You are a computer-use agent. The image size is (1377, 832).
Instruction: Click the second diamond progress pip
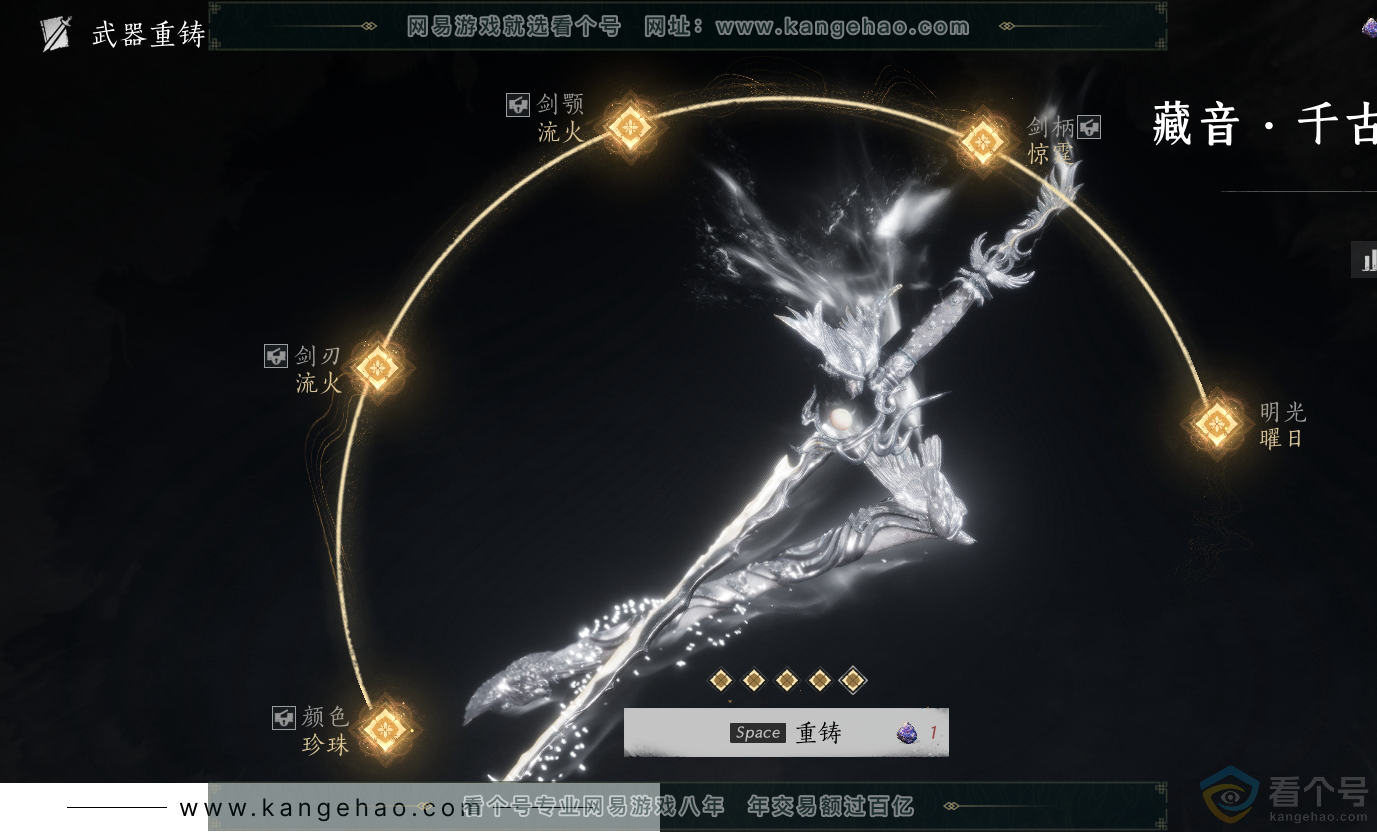coord(754,680)
